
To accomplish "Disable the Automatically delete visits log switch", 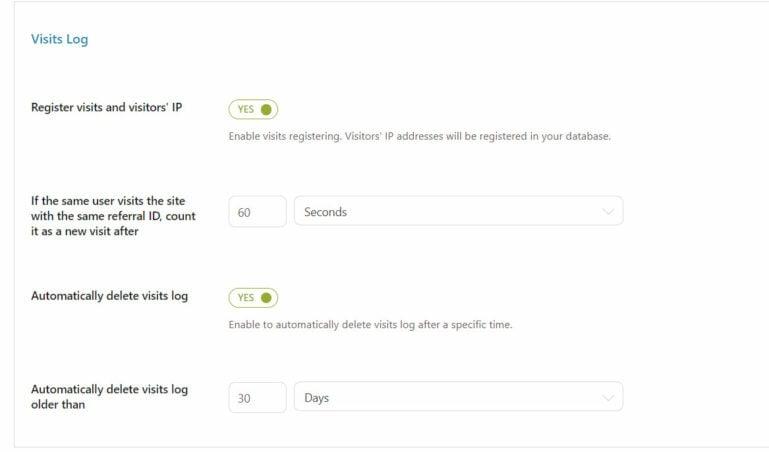I will tap(253, 298).
